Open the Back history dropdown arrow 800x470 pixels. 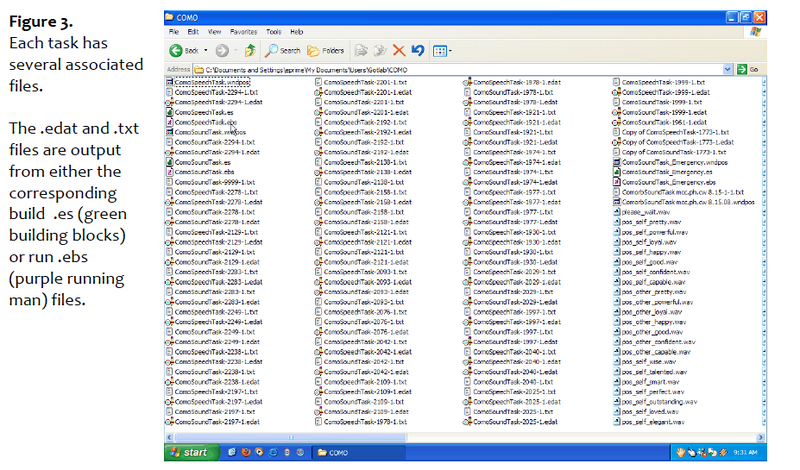tap(206, 51)
